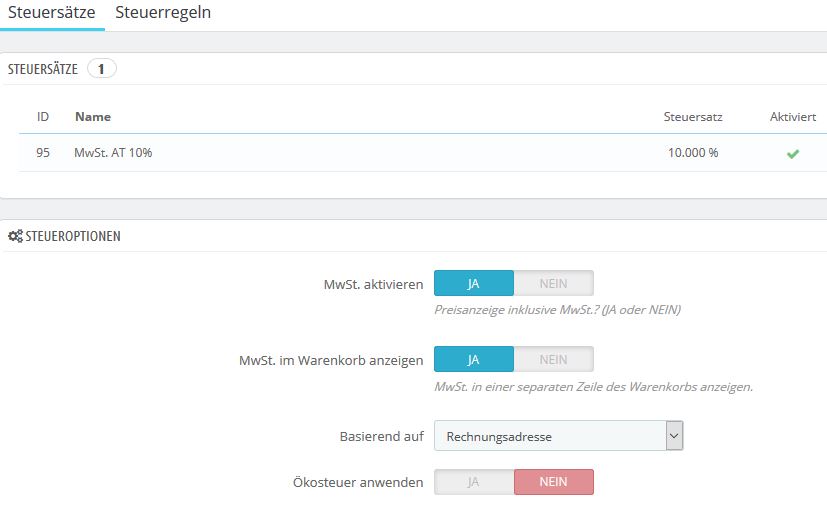This screenshot has width=827, height=508.
Task: Set MwSt. aktivieren to NEIN
Action: 553,283
